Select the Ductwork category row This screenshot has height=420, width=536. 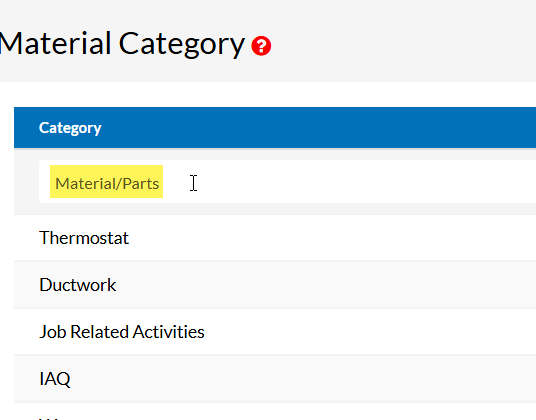(x=275, y=285)
